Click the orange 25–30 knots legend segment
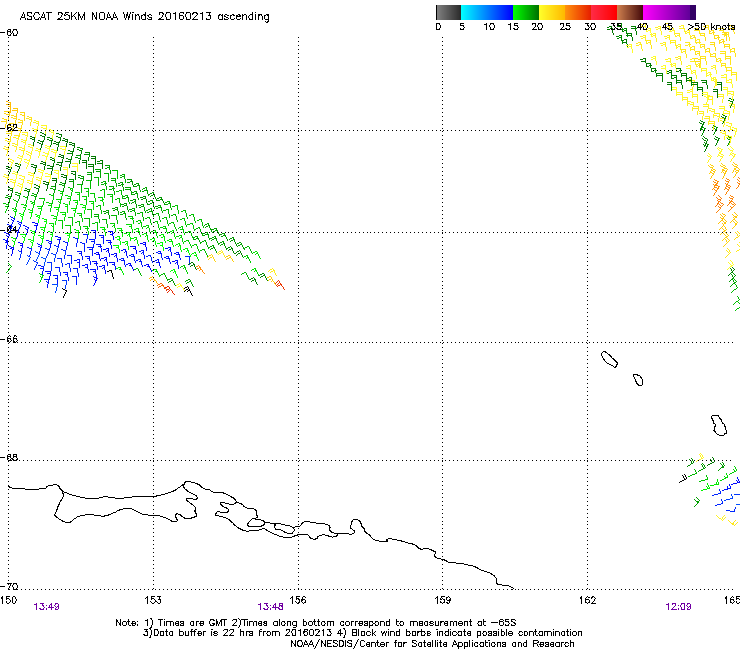 (x=578, y=12)
